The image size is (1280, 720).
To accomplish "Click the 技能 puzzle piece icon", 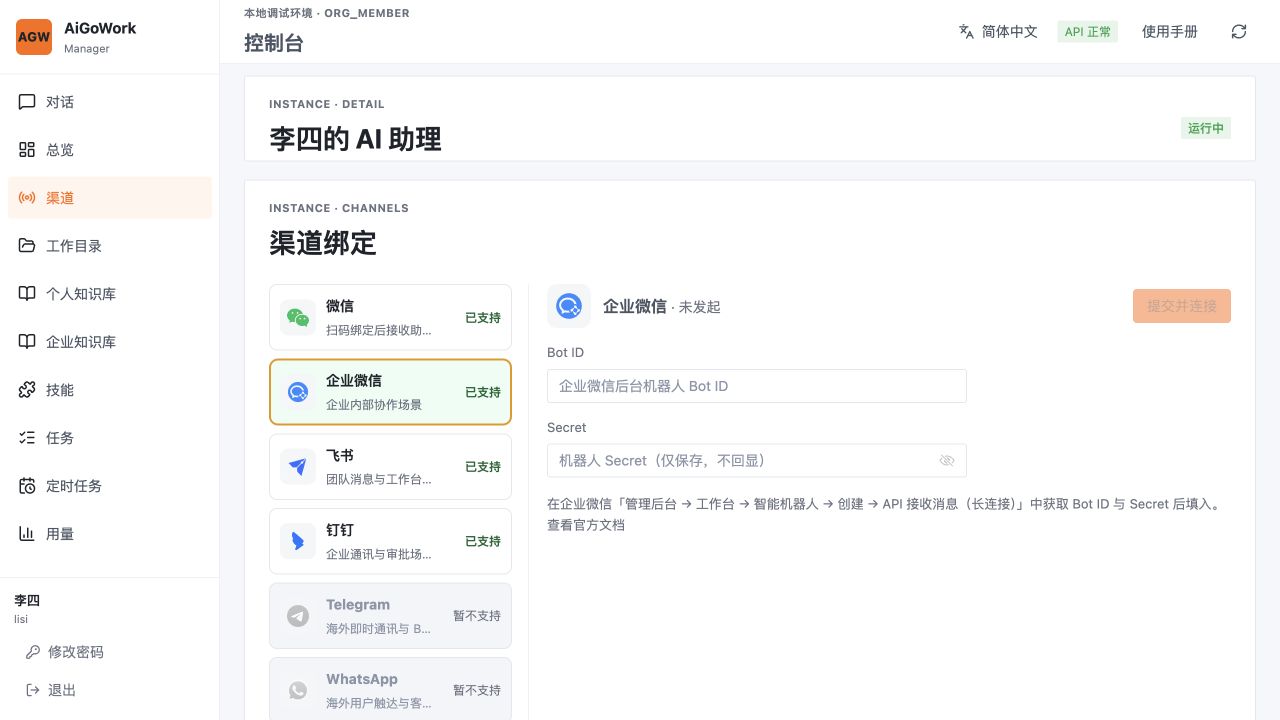I will coord(27,390).
